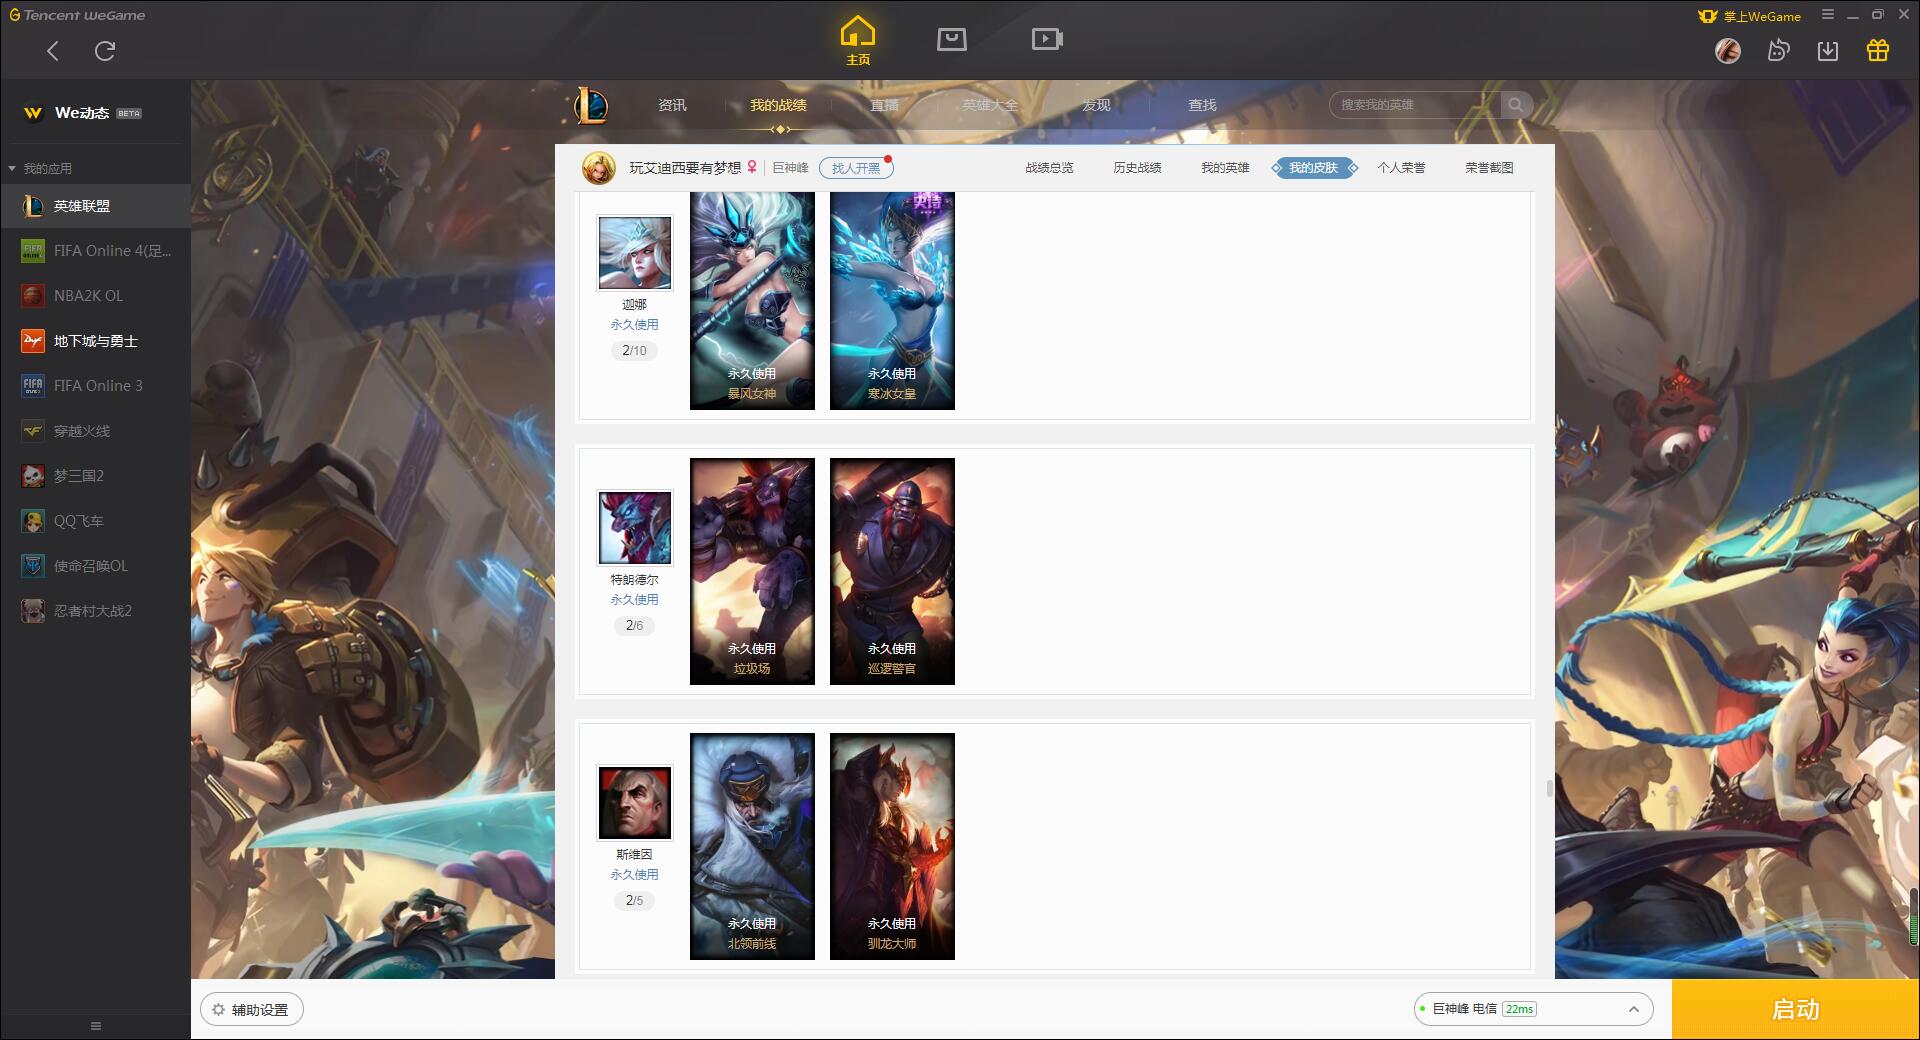Image resolution: width=1920 pixels, height=1040 pixels.
Task: Select 梦三国2 in app list
Action: pos(95,476)
